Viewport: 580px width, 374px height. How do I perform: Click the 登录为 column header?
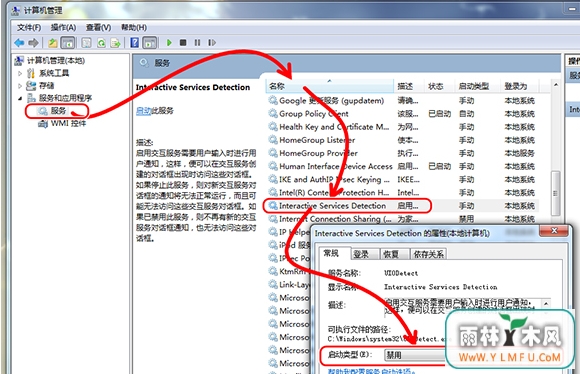tap(520, 86)
